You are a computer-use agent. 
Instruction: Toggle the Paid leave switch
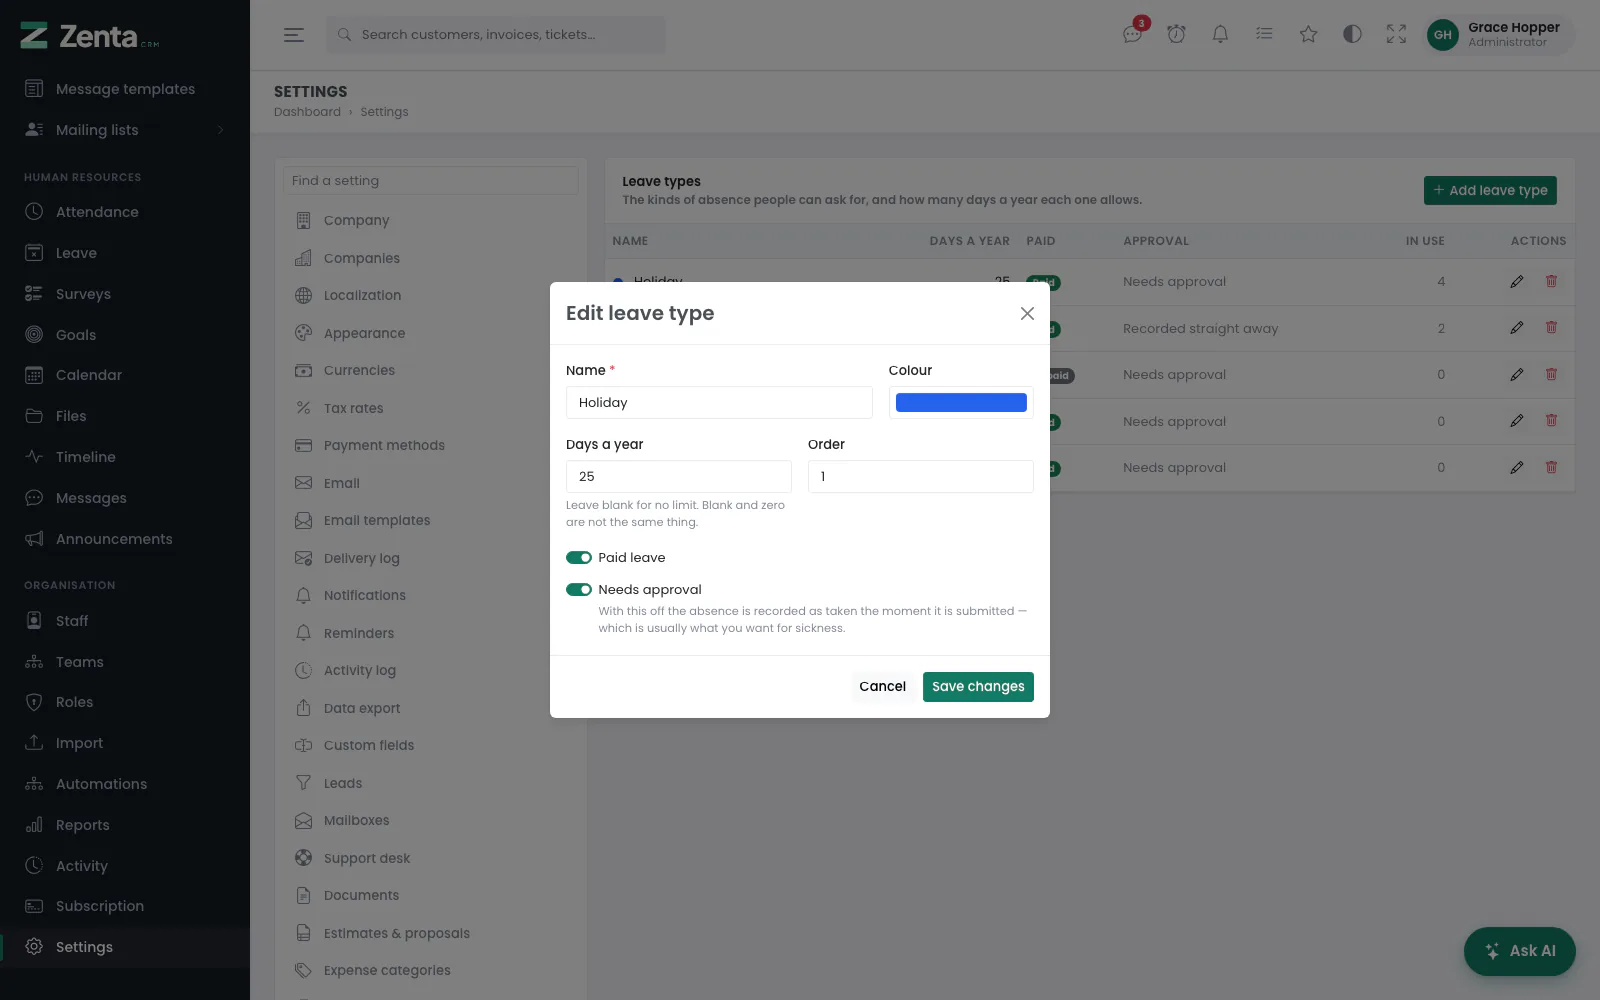(579, 558)
